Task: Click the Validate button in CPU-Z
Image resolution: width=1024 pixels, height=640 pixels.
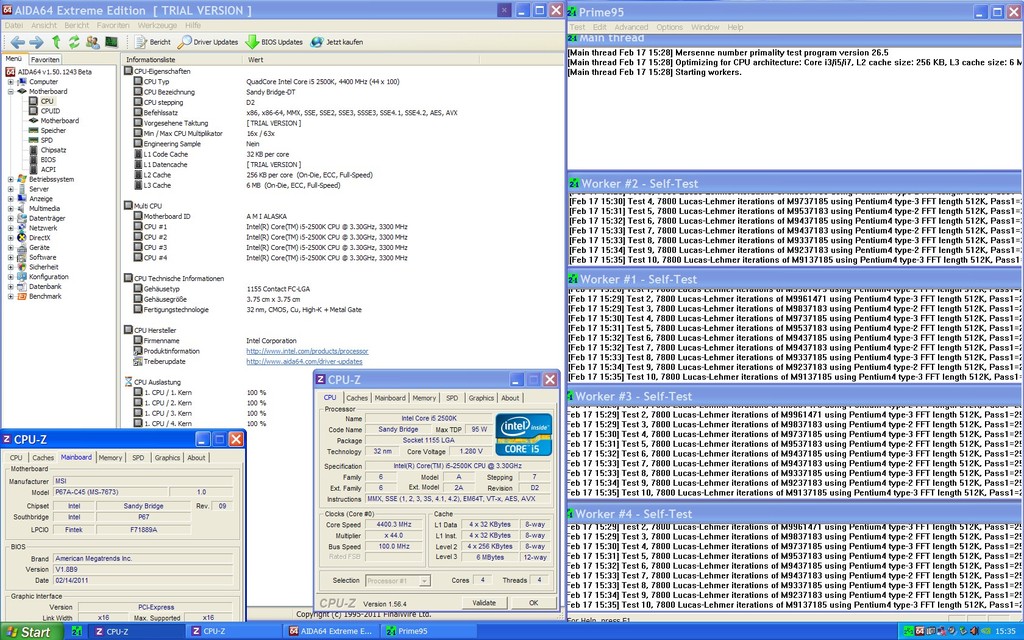Action: (484, 603)
